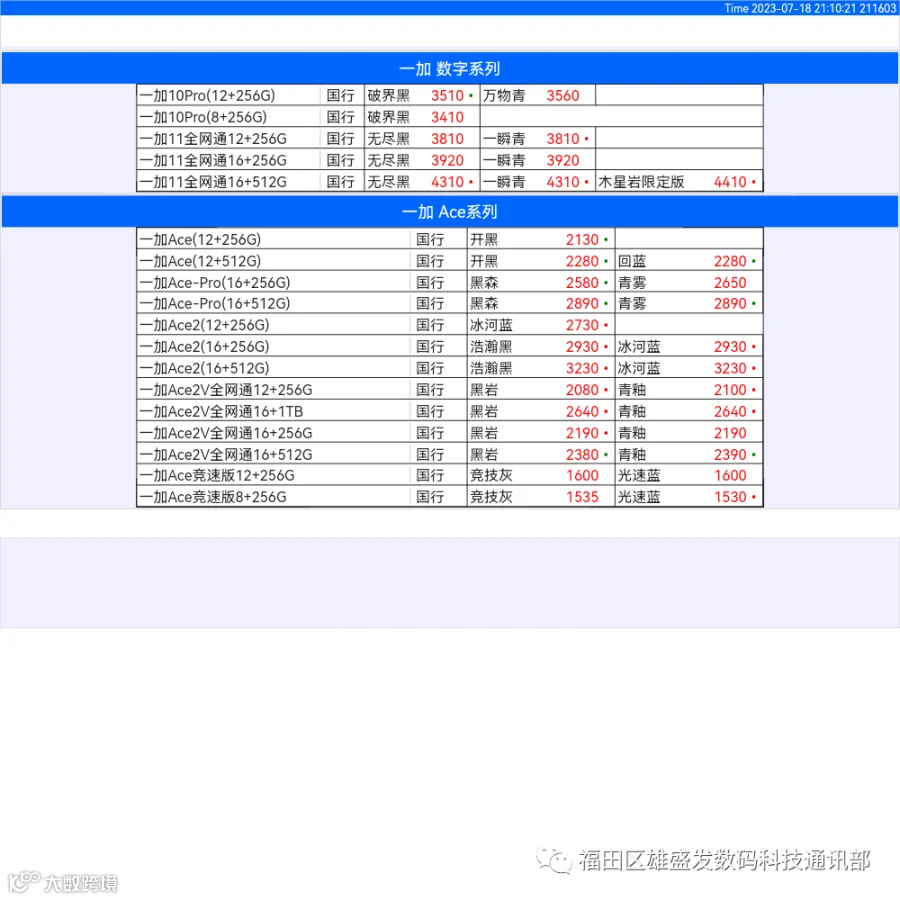Click '一瞬青' in the 一加11全网通12+256G row
Viewport: 900px width, 900px height.
(504, 139)
